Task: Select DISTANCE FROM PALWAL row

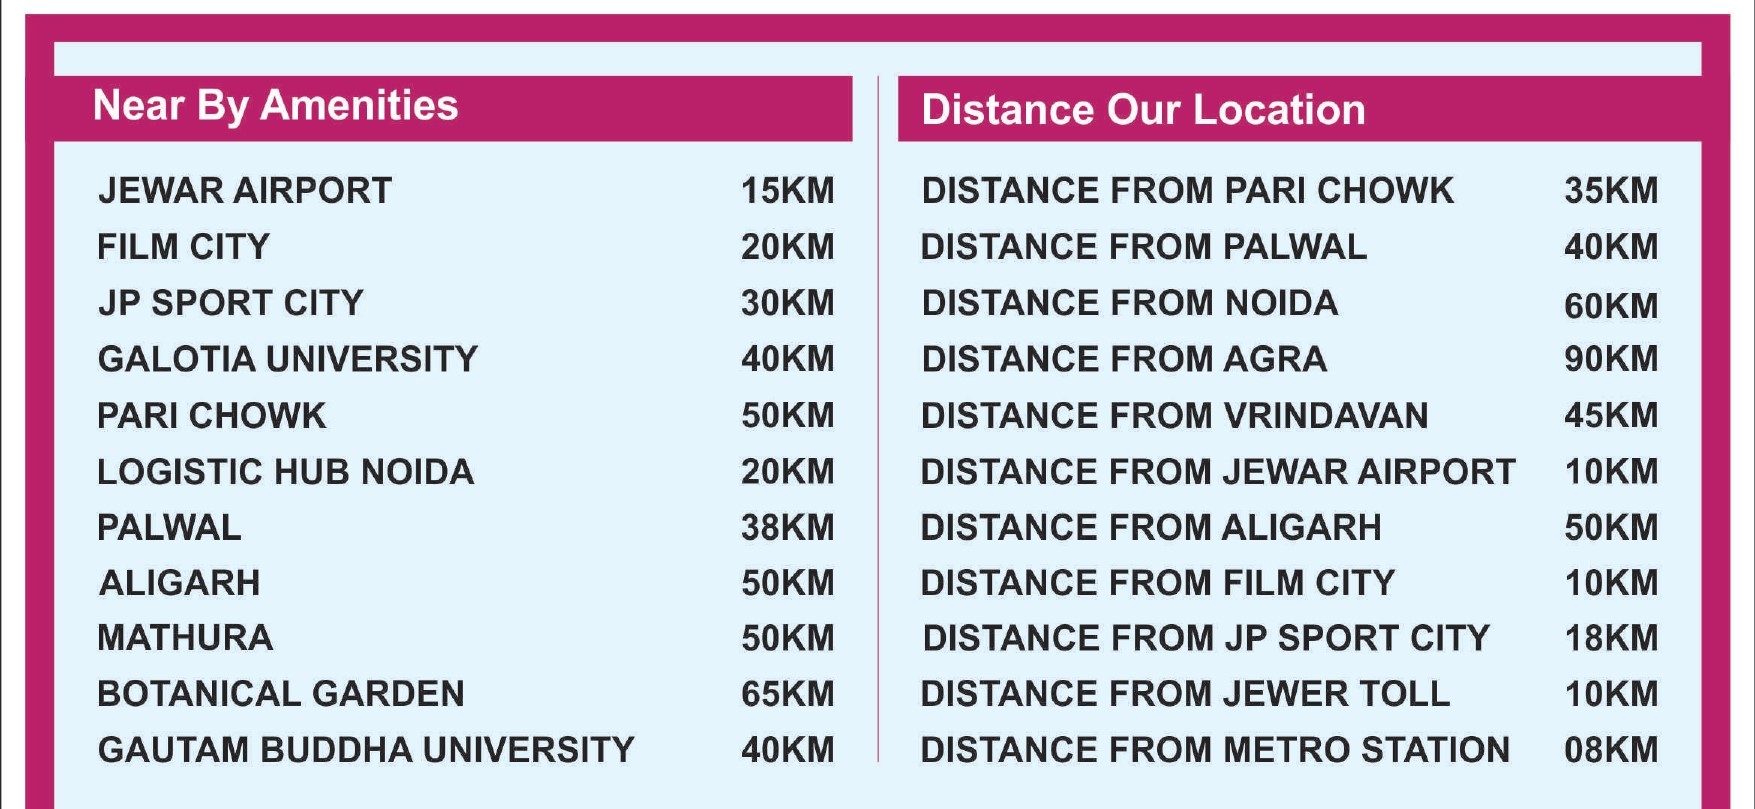Action: [x=1290, y=247]
